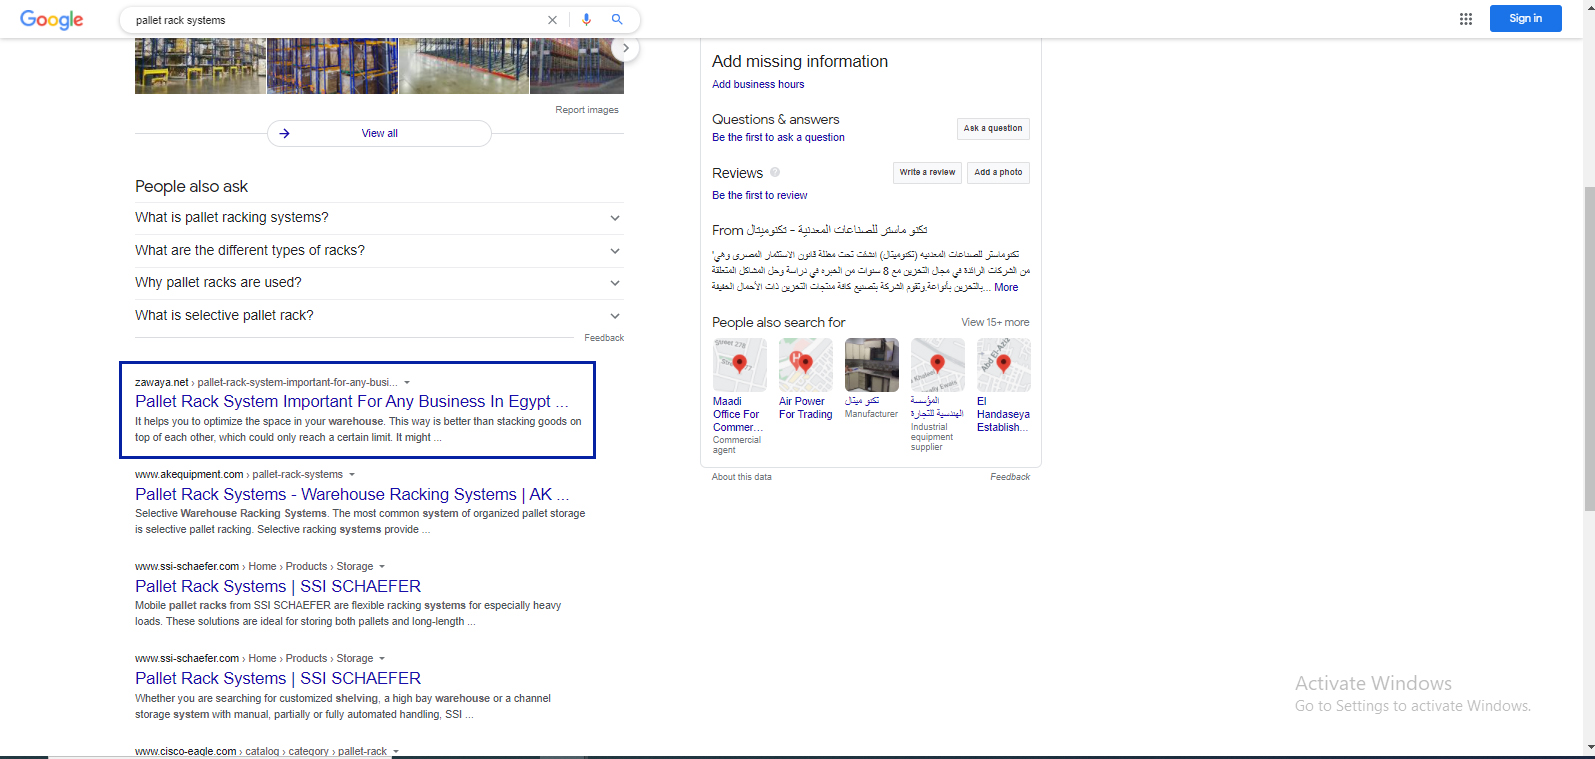
Task: Click the Ask a question button
Action: click(993, 128)
